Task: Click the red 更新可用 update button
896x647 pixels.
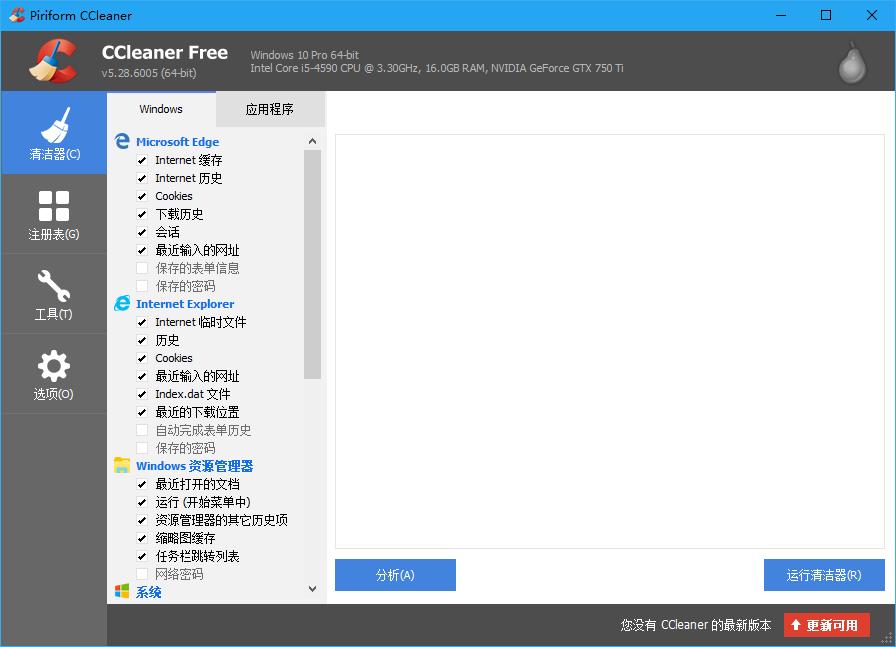Action: click(826, 625)
